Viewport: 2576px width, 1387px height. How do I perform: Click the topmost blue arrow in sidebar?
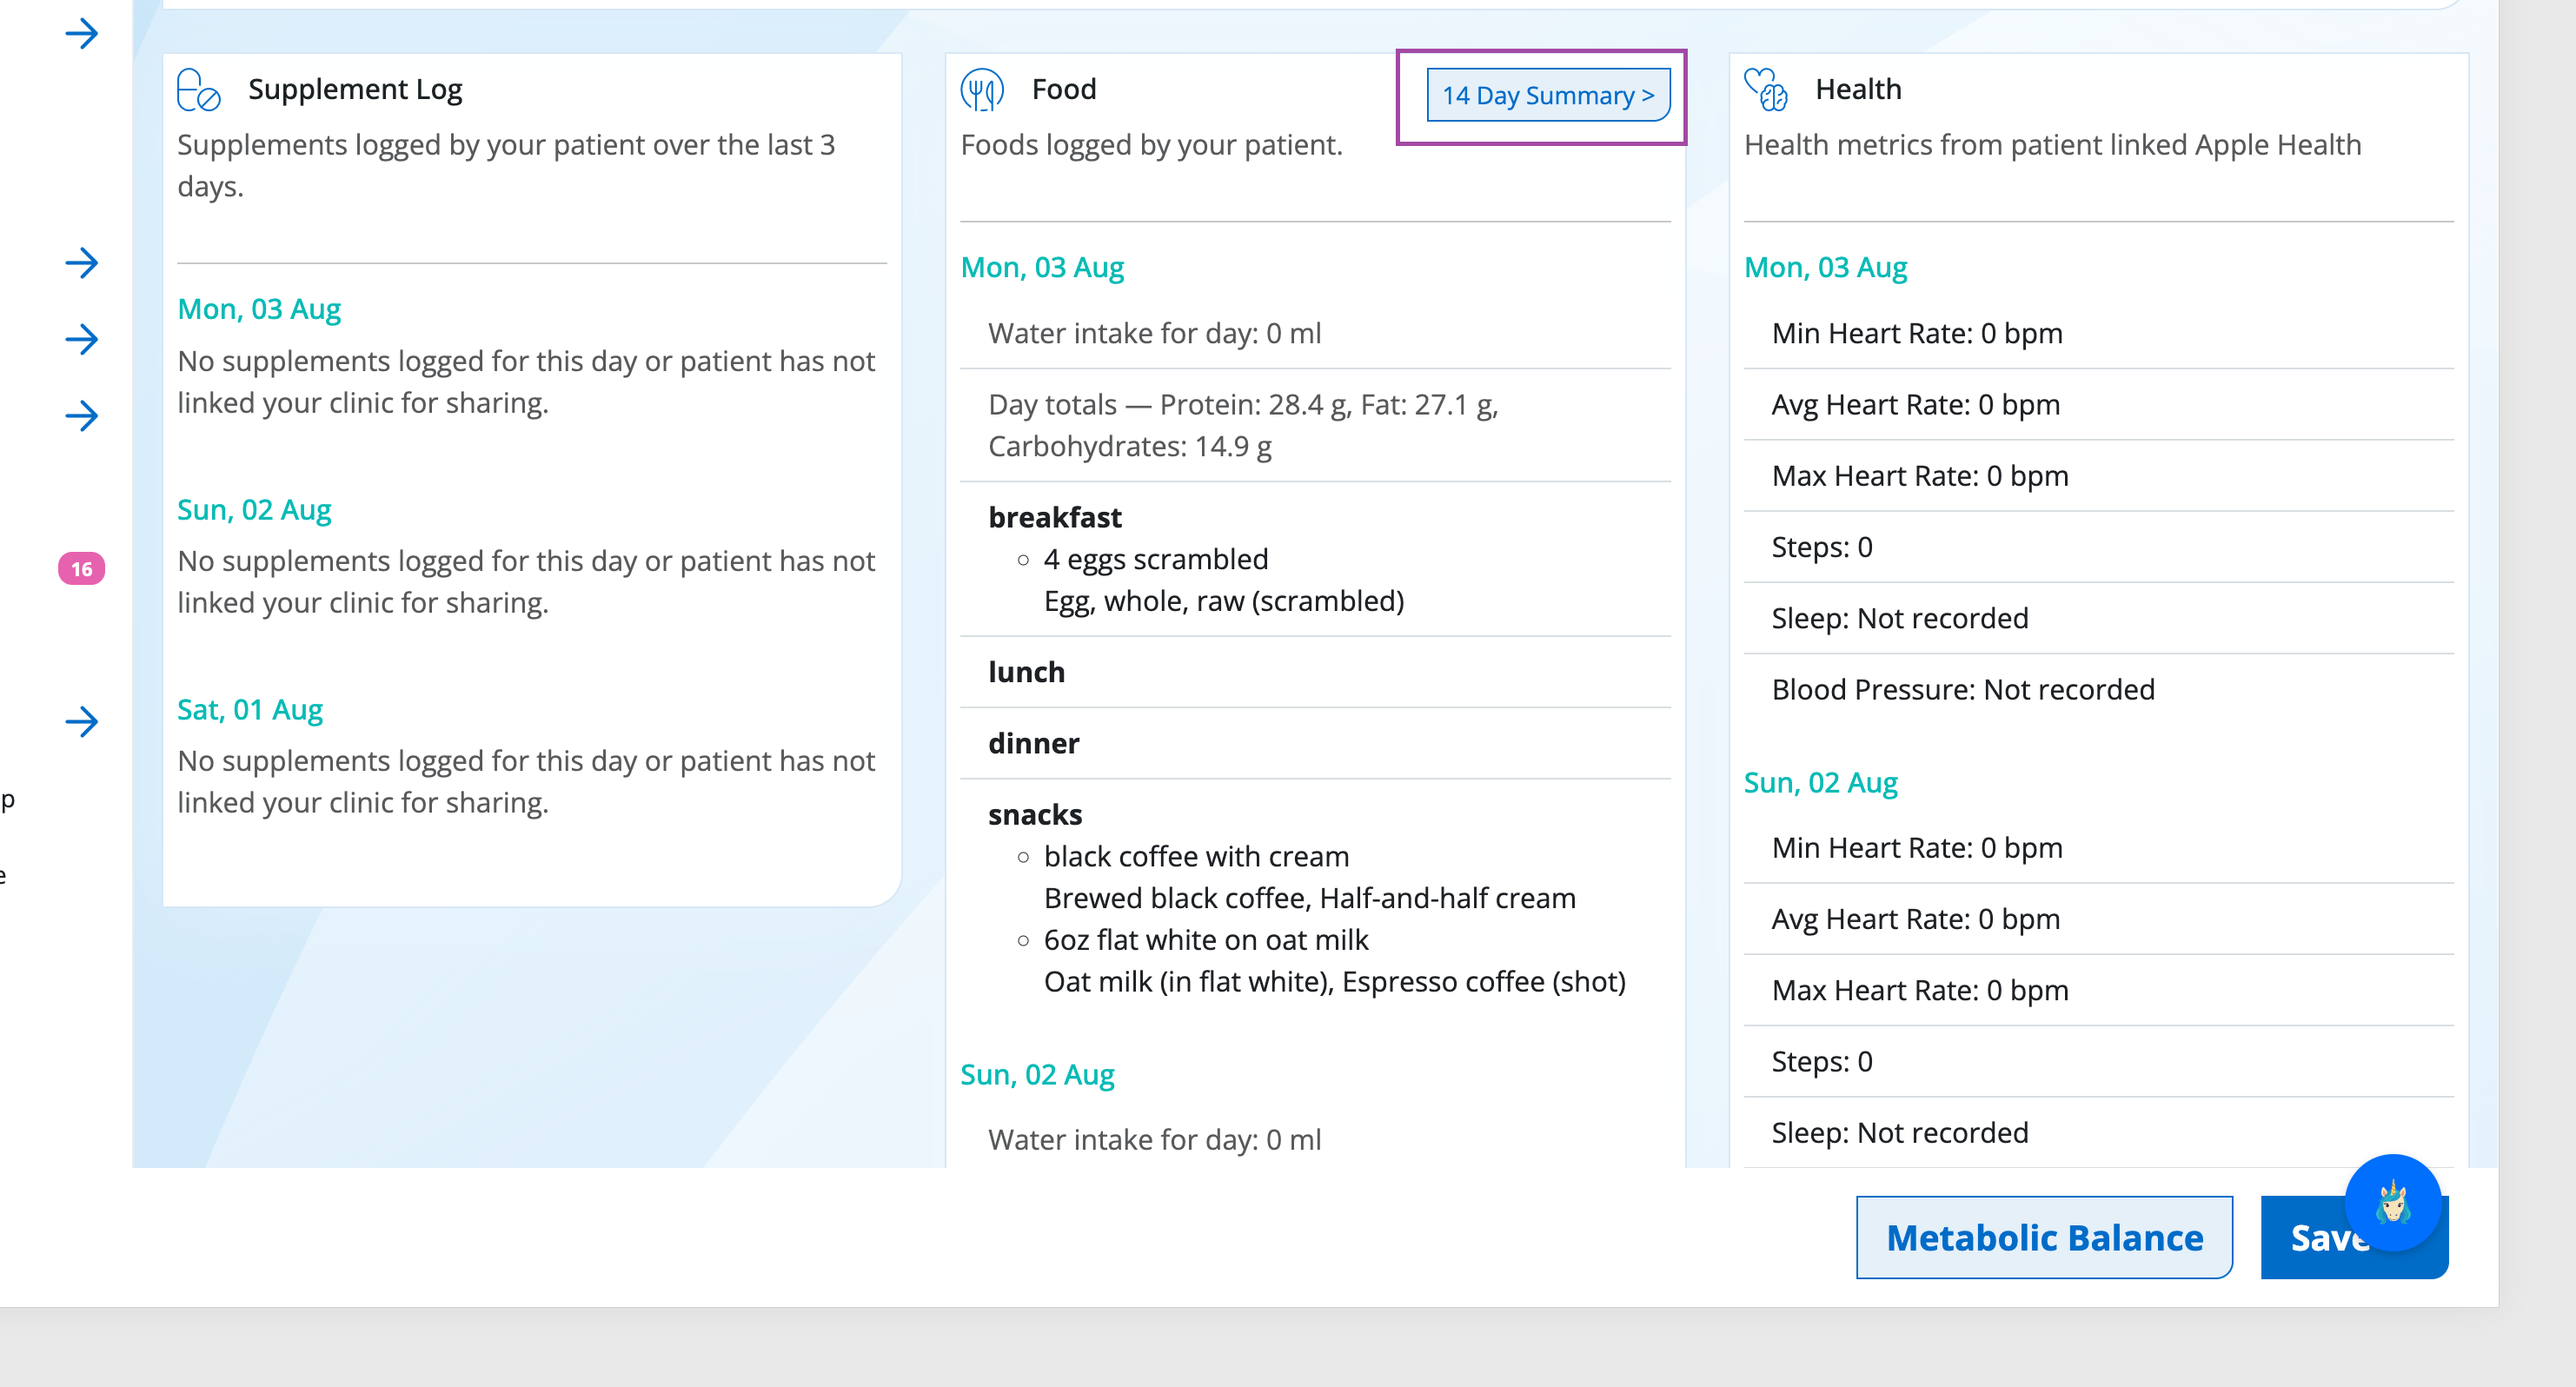(x=82, y=34)
